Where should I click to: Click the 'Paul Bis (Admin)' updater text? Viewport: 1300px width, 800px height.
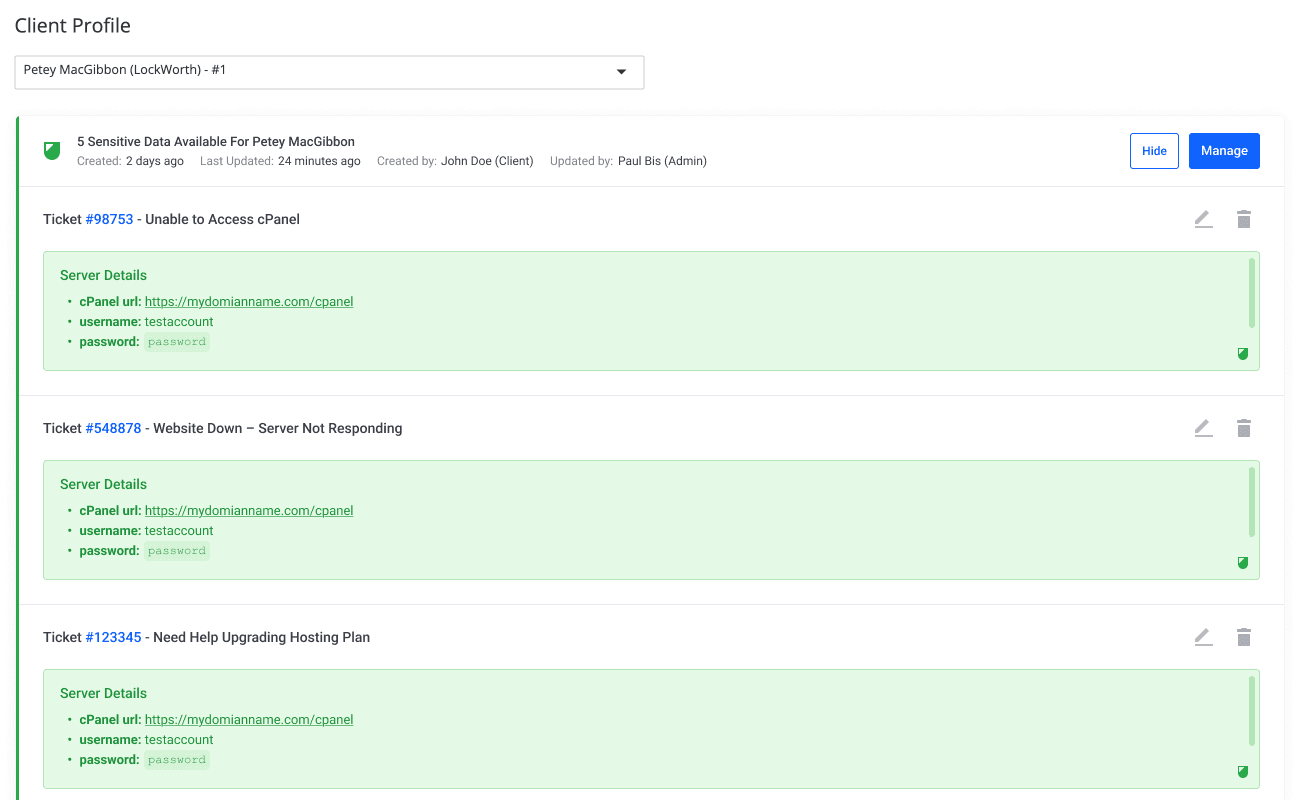coord(662,161)
